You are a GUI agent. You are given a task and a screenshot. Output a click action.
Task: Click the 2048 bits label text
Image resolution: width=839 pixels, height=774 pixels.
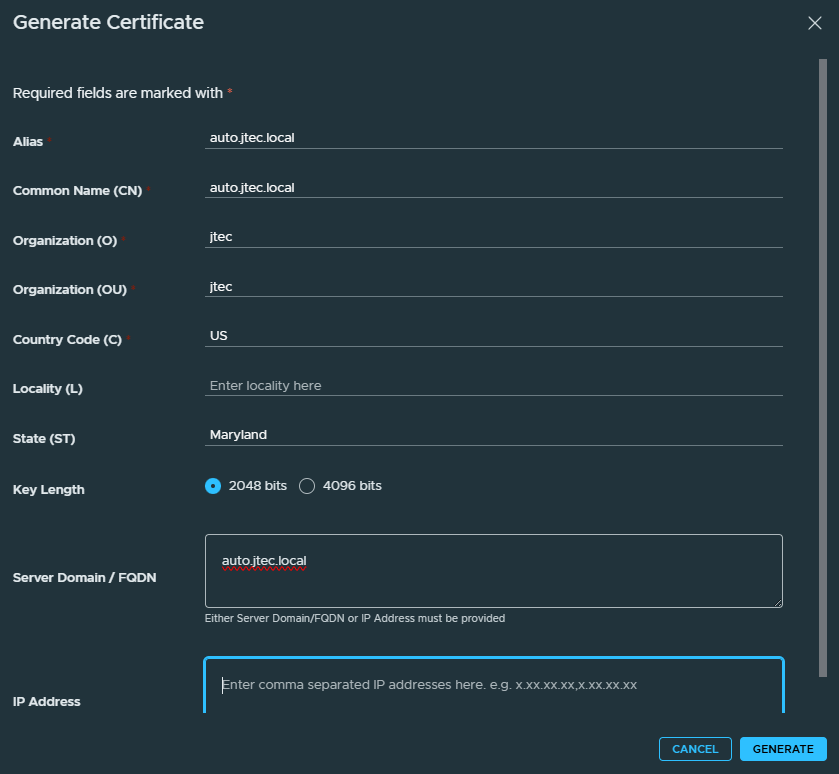[257, 486]
